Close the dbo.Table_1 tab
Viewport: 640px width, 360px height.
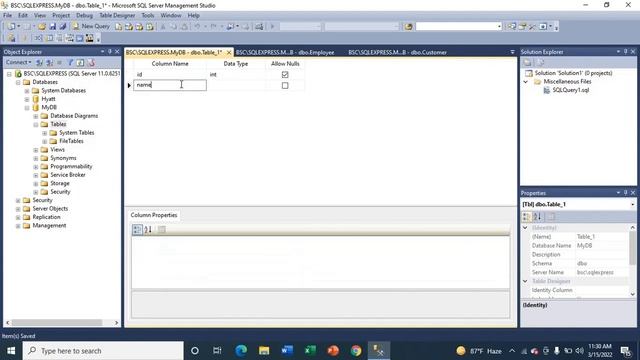tap(229, 53)
